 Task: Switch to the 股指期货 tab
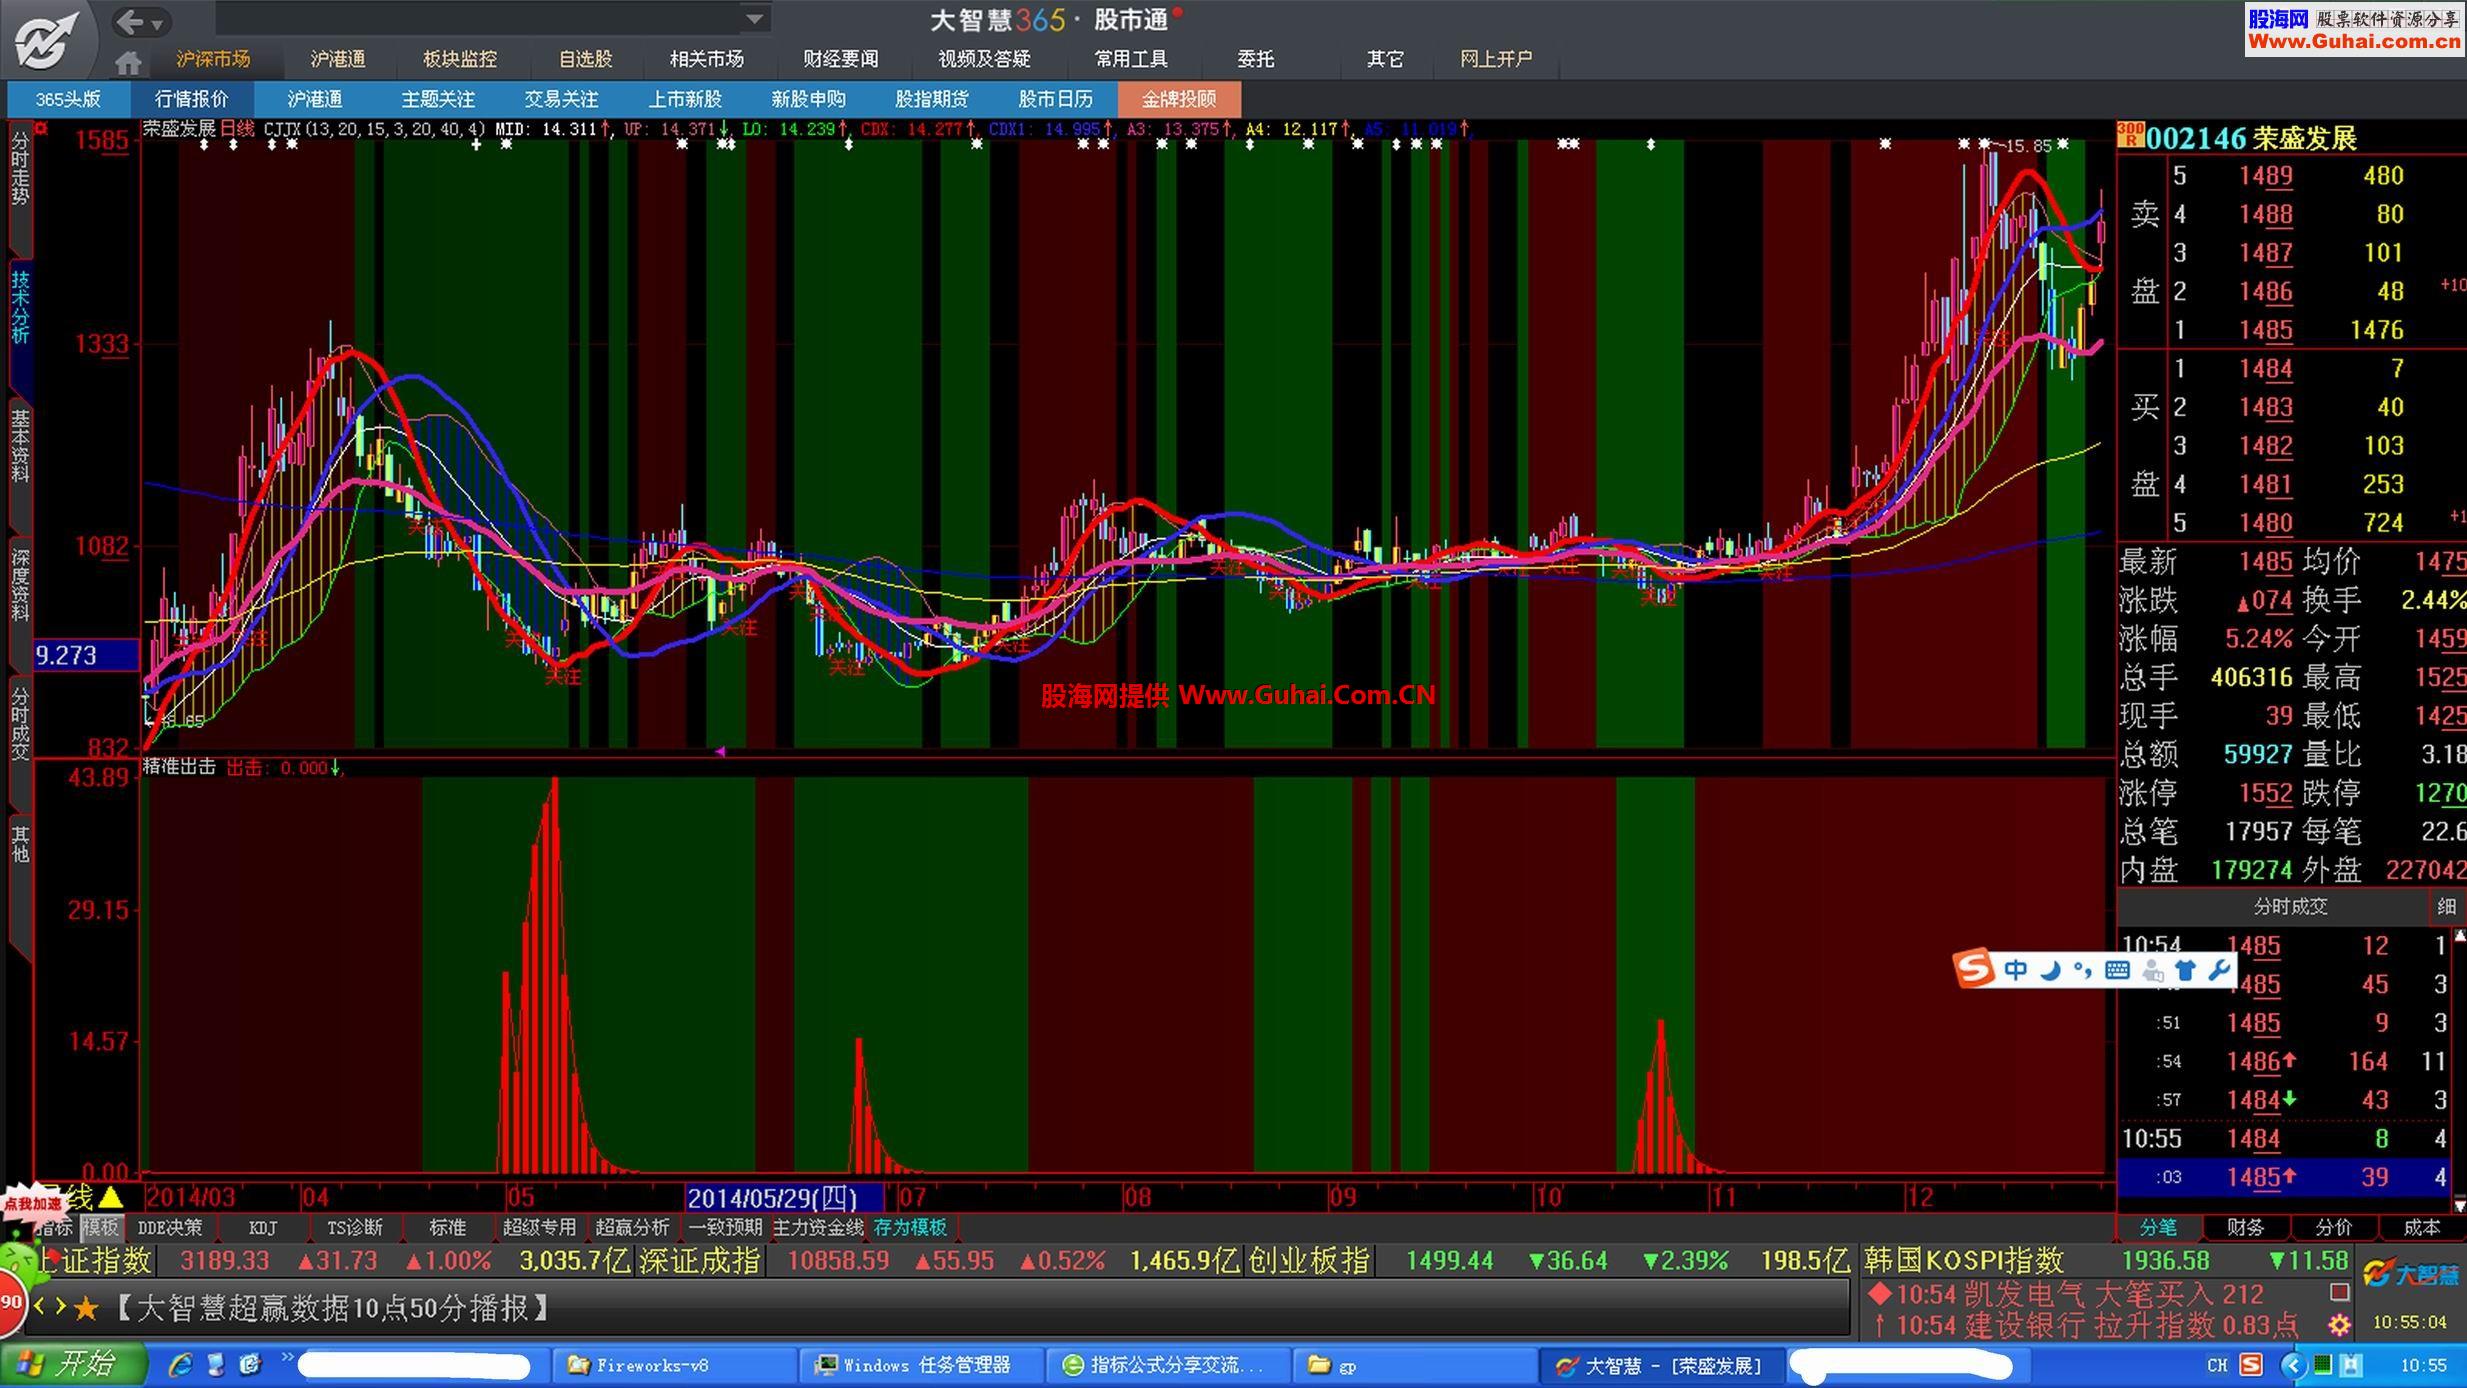(x=931, y=99)
